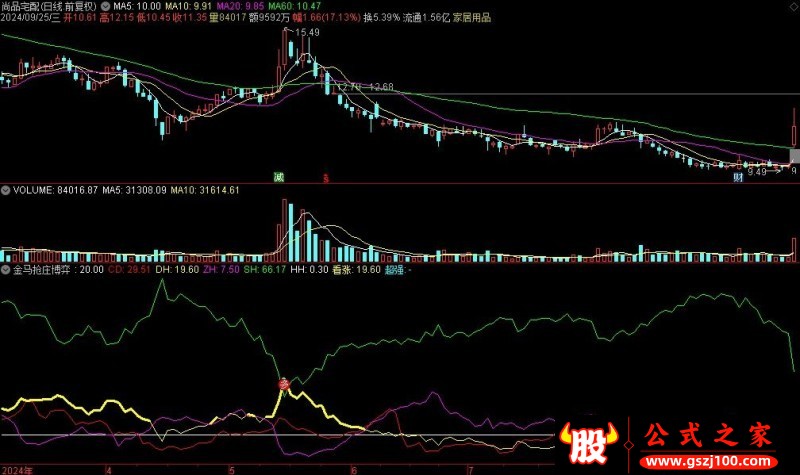Click the turnover rate 换5.39%

[x=381, y=18]
